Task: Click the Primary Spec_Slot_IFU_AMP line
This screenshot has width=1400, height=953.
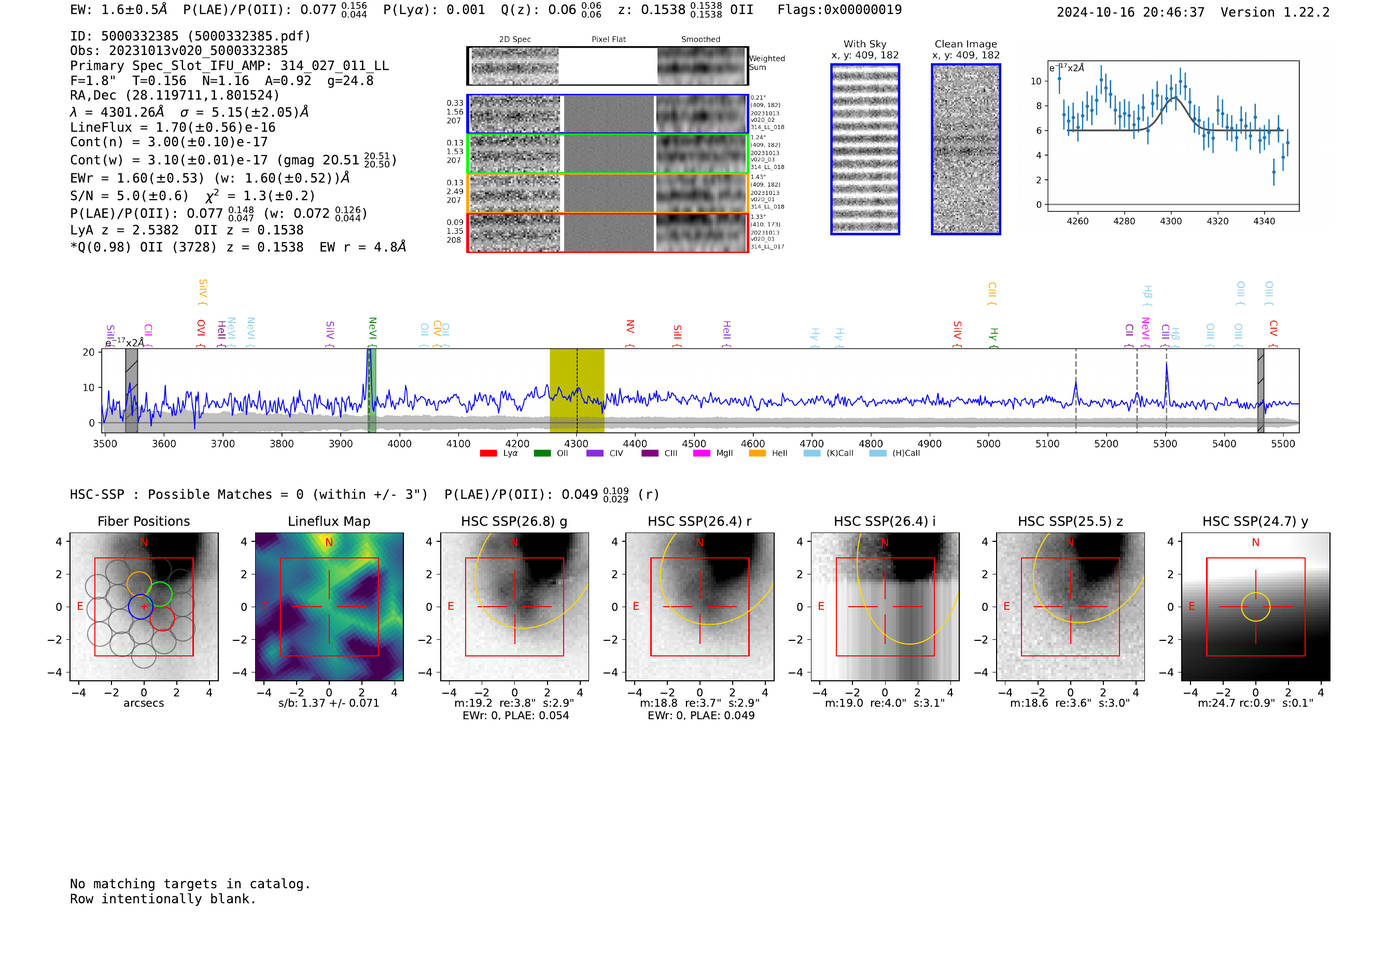Action: click(229, 66)
